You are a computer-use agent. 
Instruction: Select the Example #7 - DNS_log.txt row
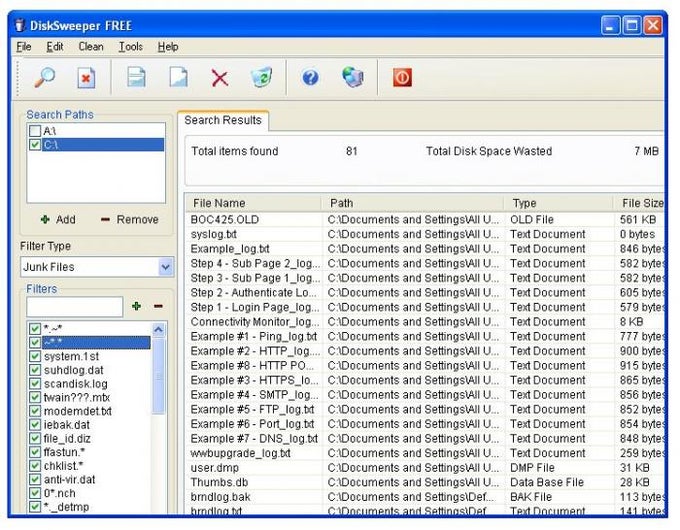[x=425, y=438]
